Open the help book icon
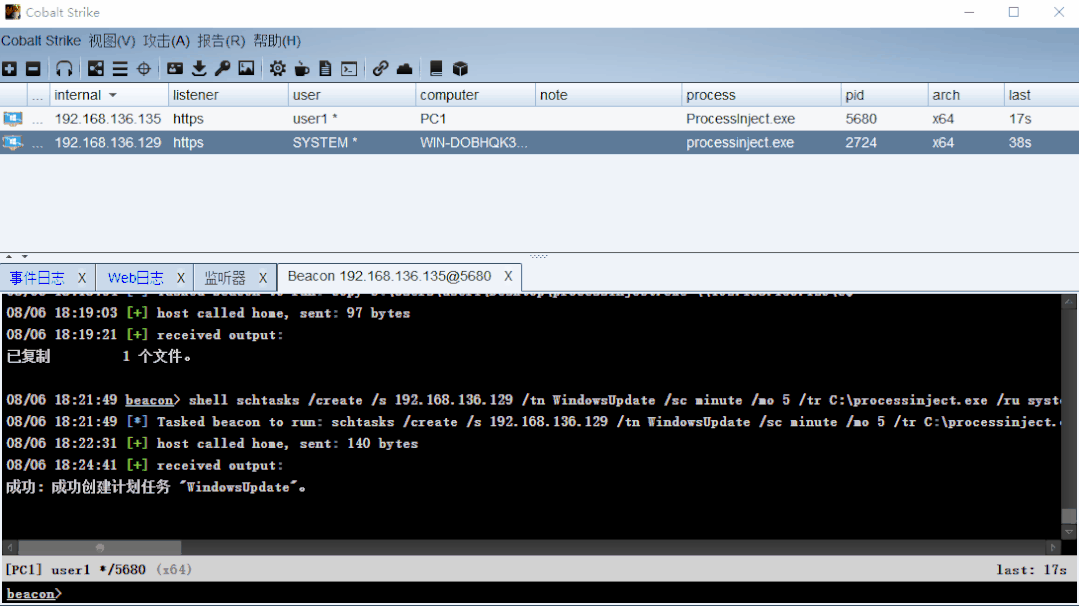Screen dimensions: 1079x606 tap(436, 69)
